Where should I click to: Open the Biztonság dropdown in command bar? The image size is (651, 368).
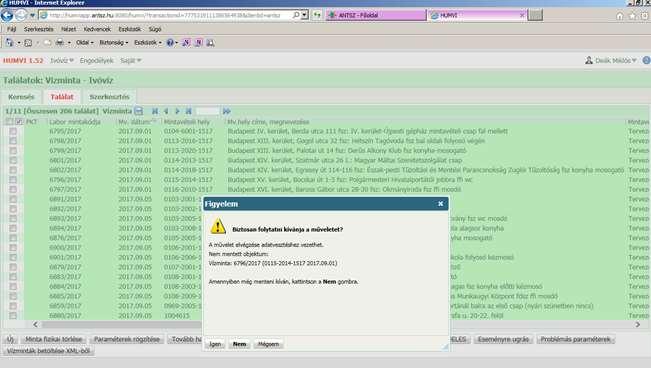click(x=114, y=42)
